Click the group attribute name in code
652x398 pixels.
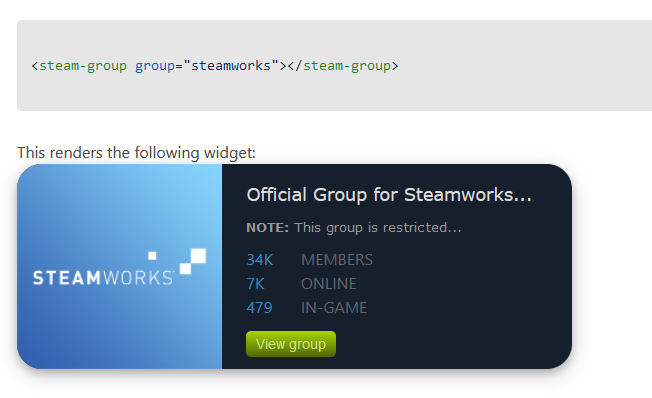[x=155, y=66]
